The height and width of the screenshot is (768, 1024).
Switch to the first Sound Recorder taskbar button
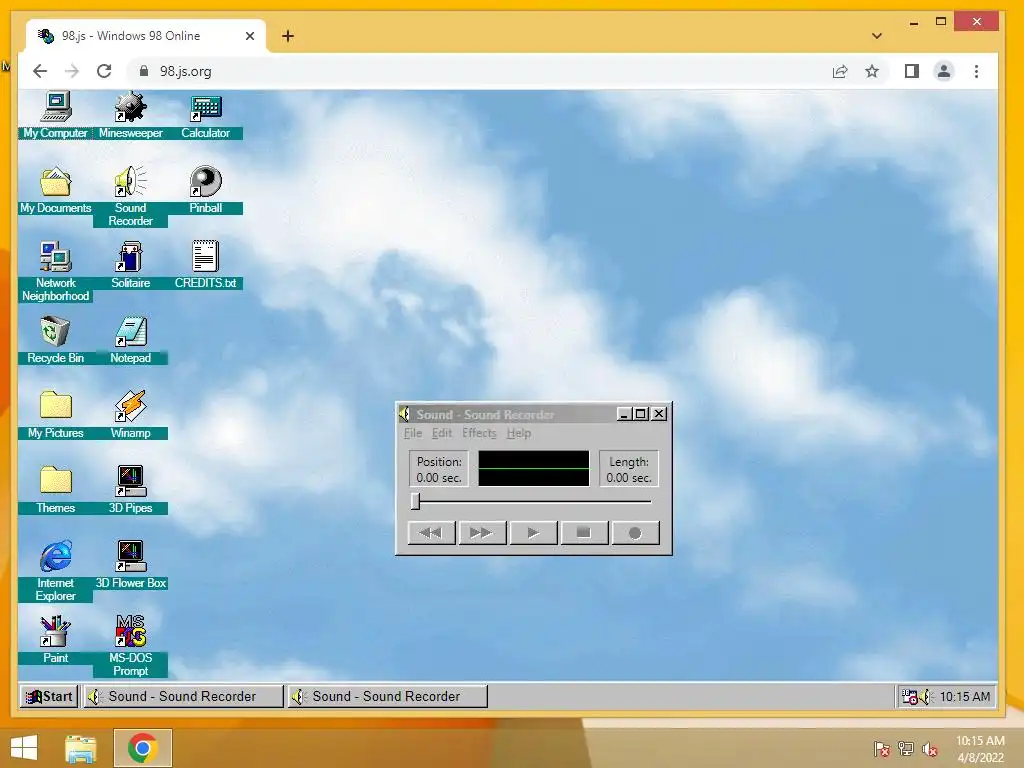tap(183, 696)
